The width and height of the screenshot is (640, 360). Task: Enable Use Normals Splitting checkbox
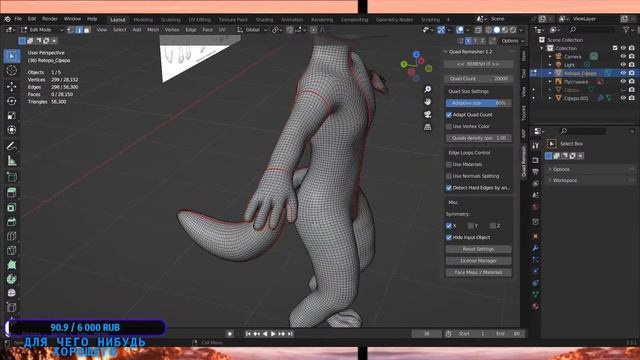click(449, 176)
